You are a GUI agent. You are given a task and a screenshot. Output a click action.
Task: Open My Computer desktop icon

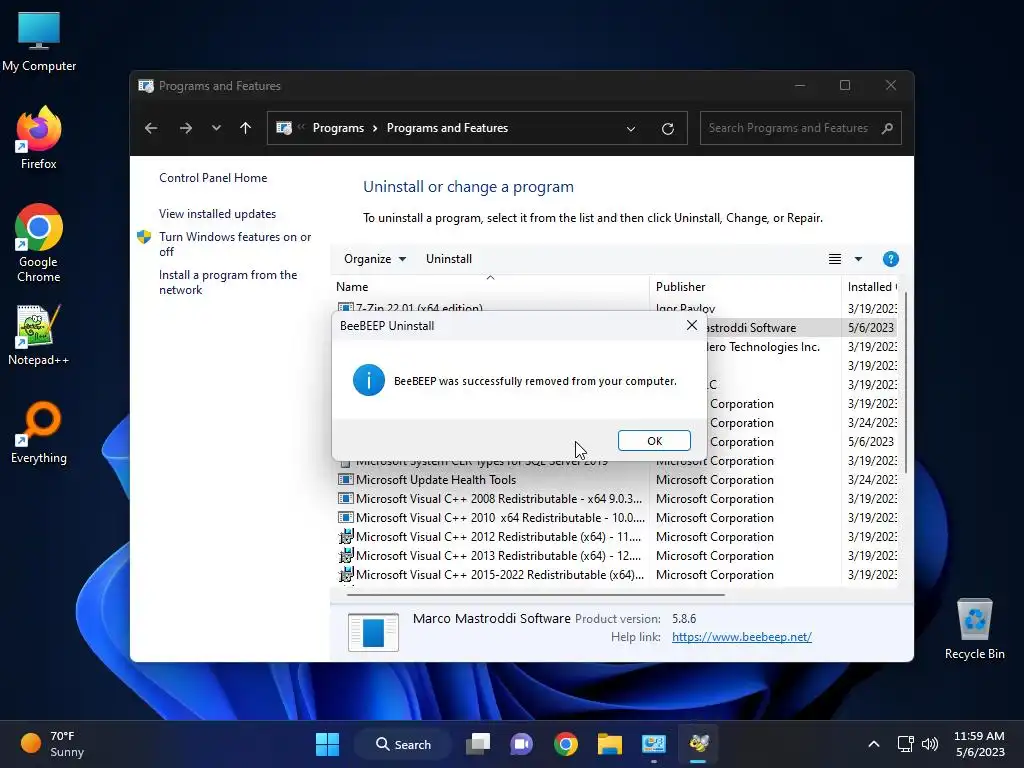(x=39, y=40)
